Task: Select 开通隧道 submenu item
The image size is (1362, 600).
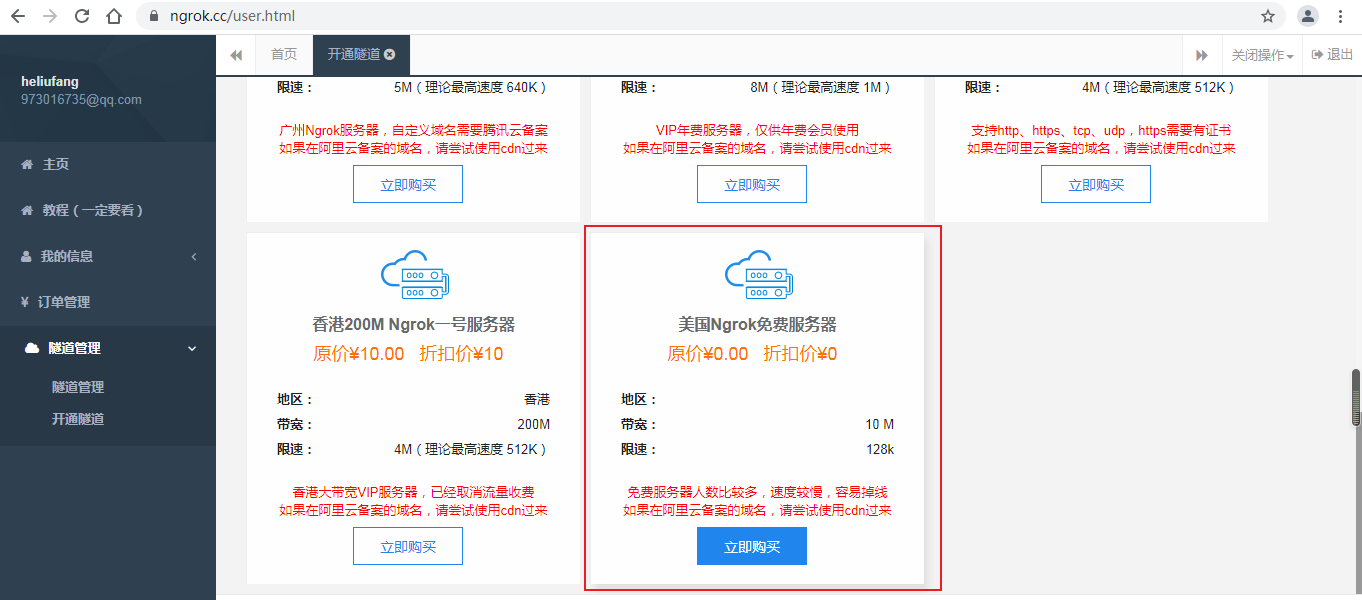Action: (78, 419)
